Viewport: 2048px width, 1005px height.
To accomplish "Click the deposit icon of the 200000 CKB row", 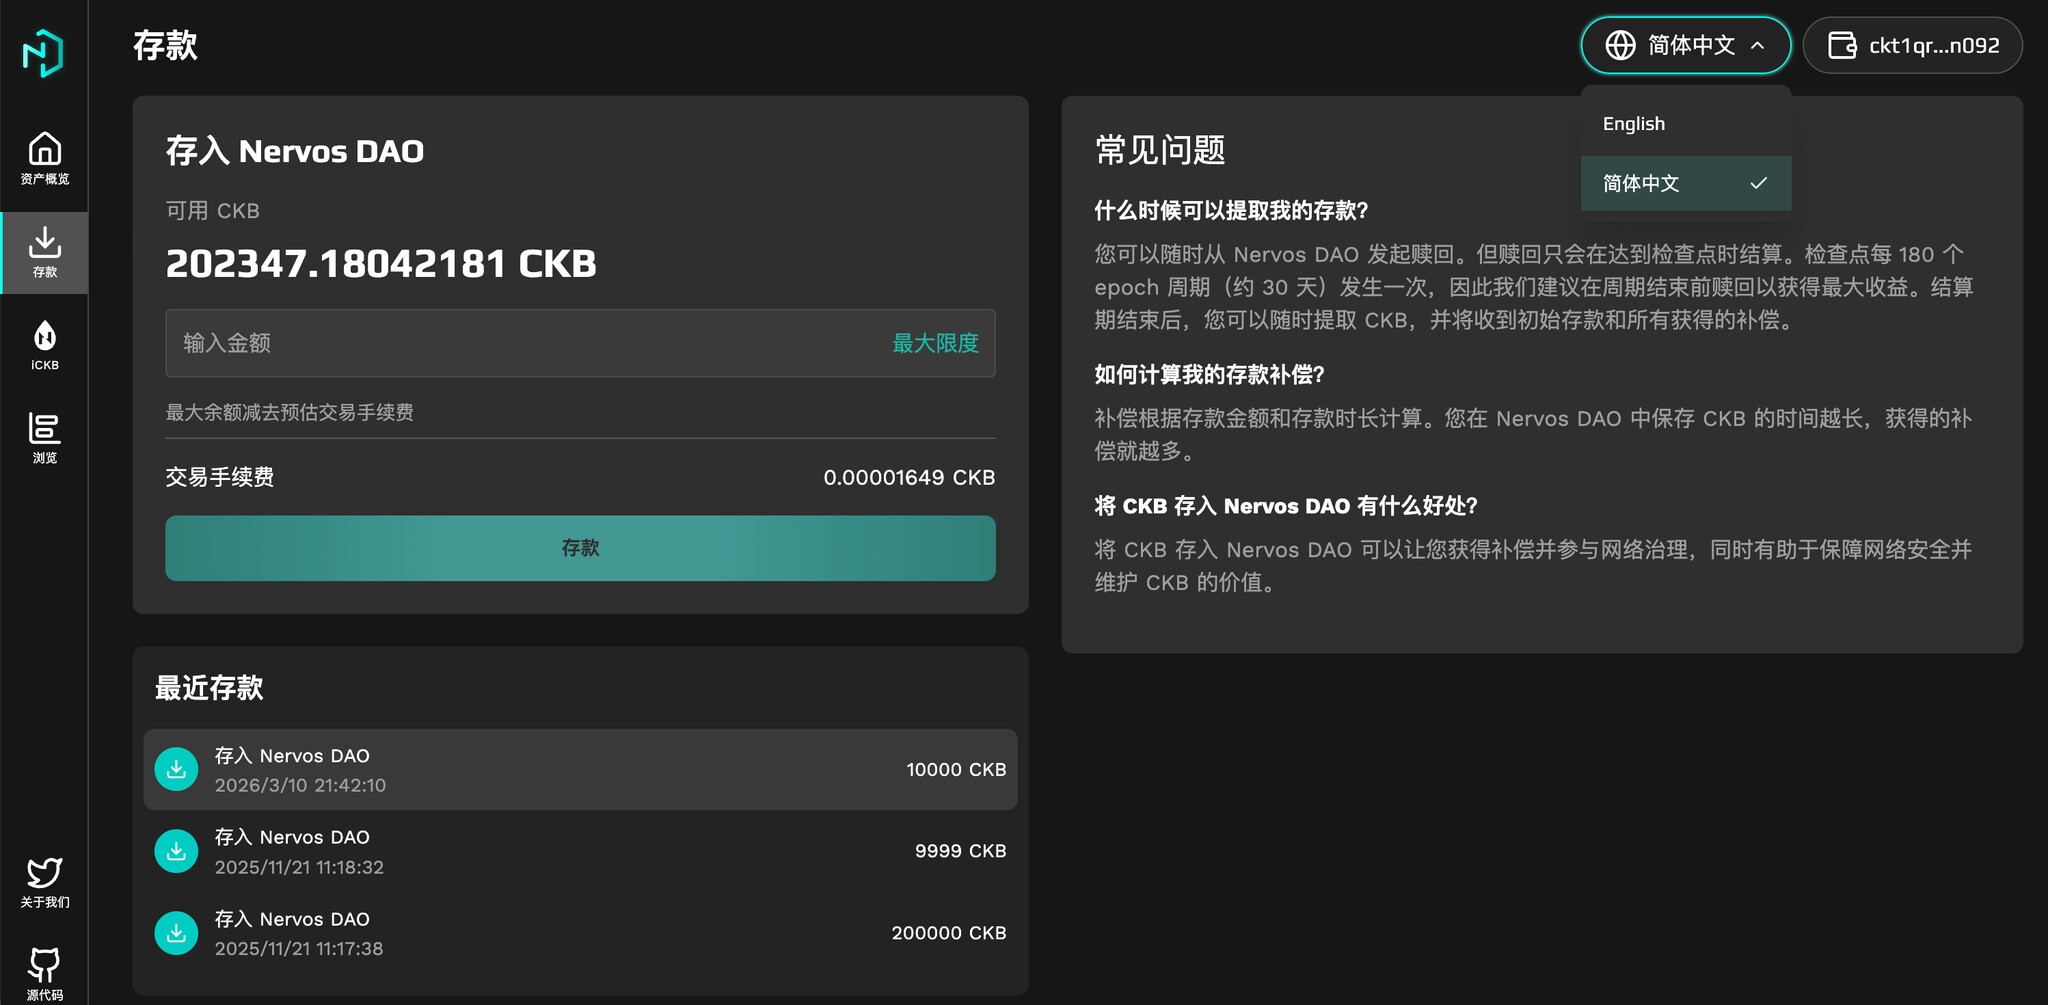I will 176,933.
